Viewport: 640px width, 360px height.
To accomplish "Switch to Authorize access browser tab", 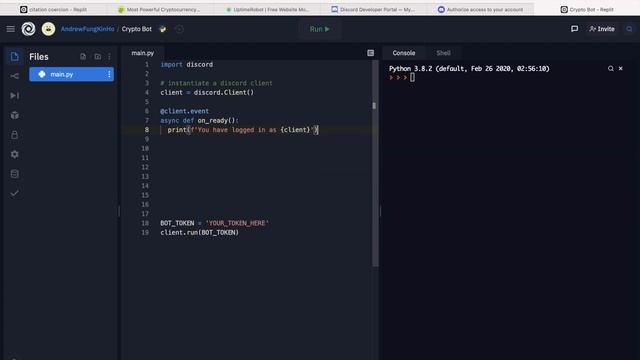I will pos(480,9).
